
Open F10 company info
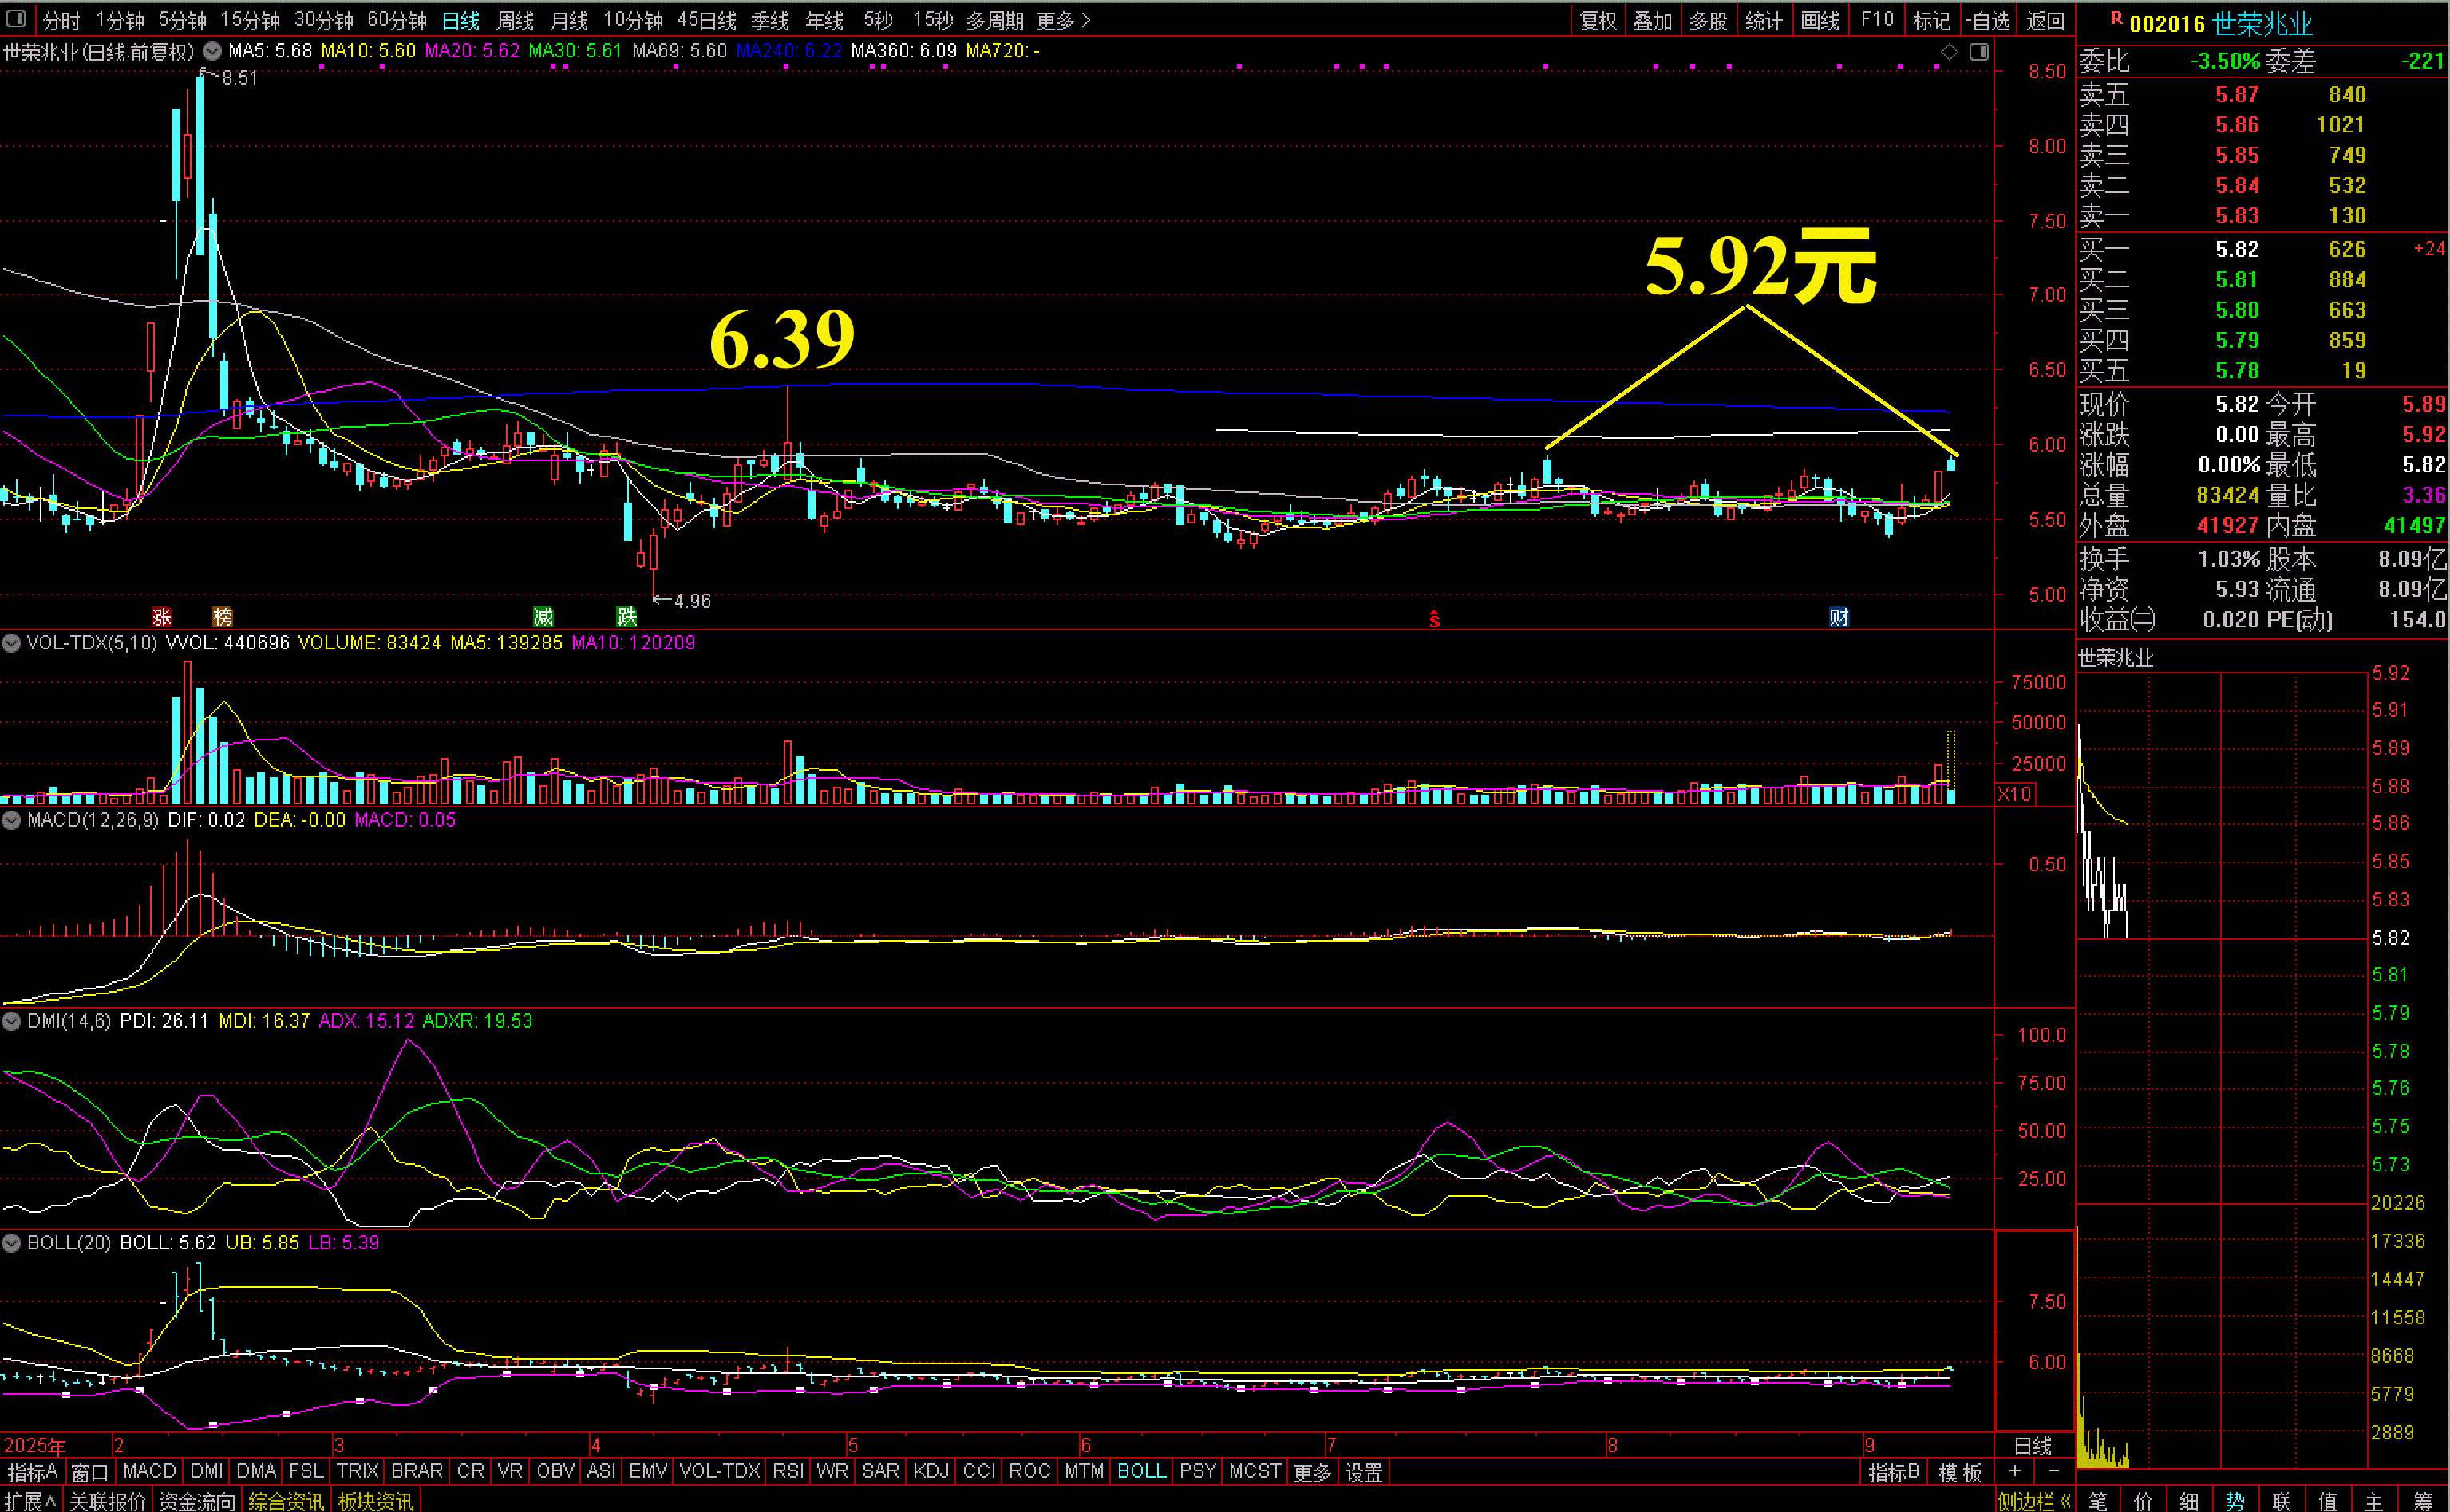(x=1877, y=19)
